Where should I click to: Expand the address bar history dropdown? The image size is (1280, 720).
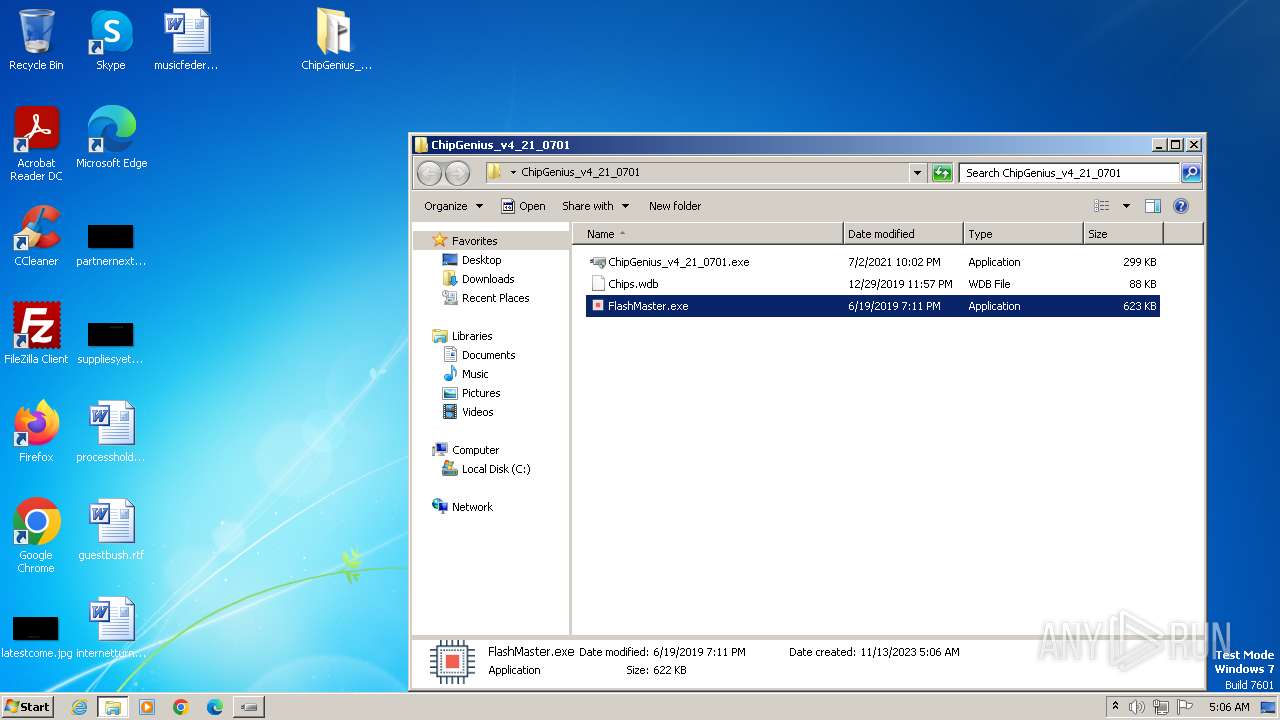(x=917, y=173)
